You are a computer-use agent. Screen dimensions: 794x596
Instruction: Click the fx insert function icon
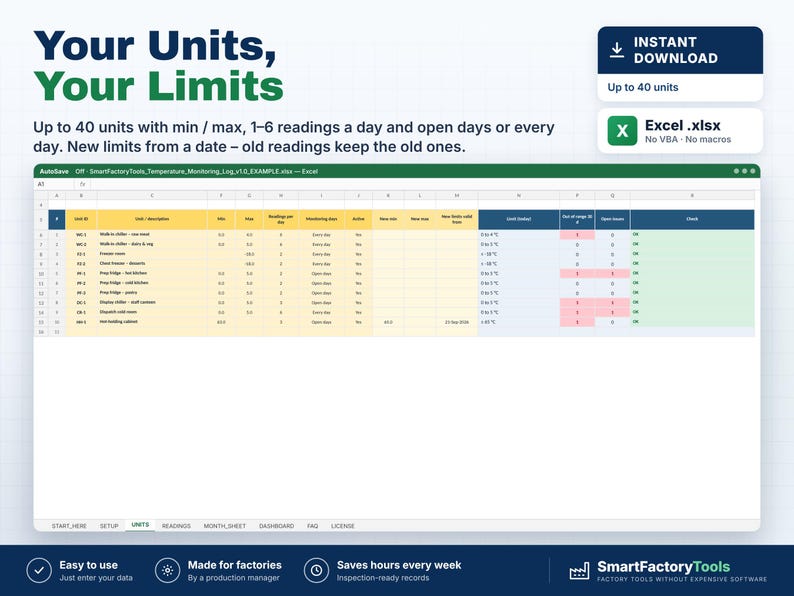(82, 184)
